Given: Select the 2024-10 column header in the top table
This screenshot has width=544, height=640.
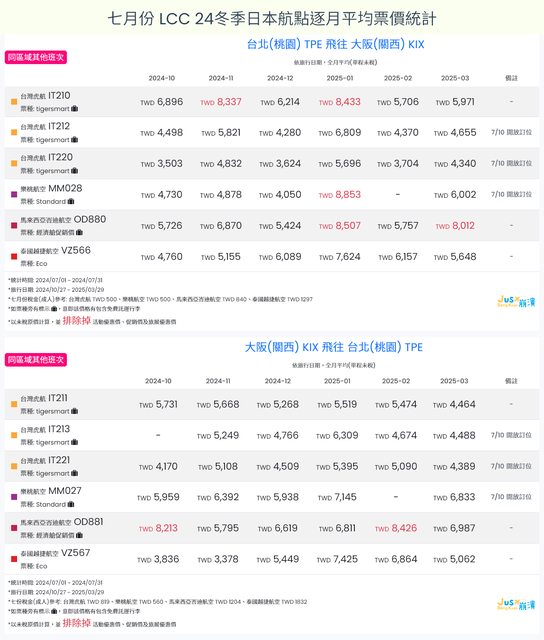Looking at the screenshot, I should [162, 78].
